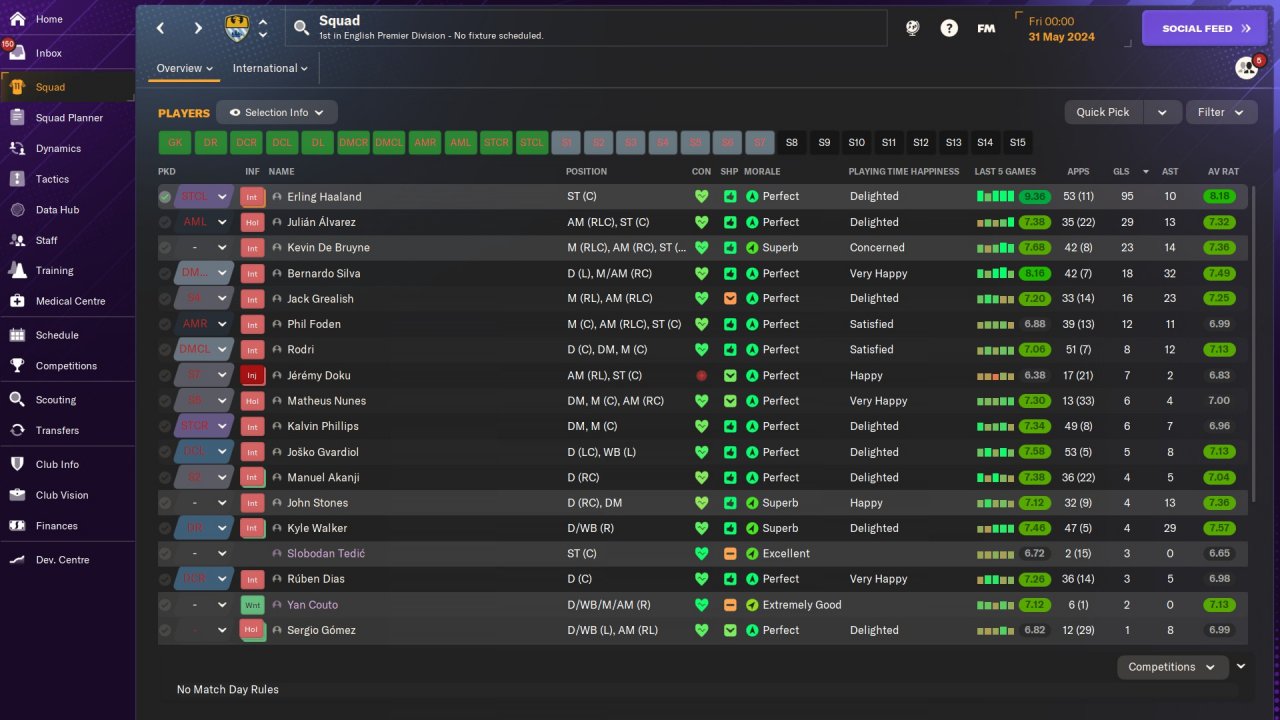Screen dimensions: 1280x720
Task: Open Squad Planner in the sidebar
Action: (67, 118)
